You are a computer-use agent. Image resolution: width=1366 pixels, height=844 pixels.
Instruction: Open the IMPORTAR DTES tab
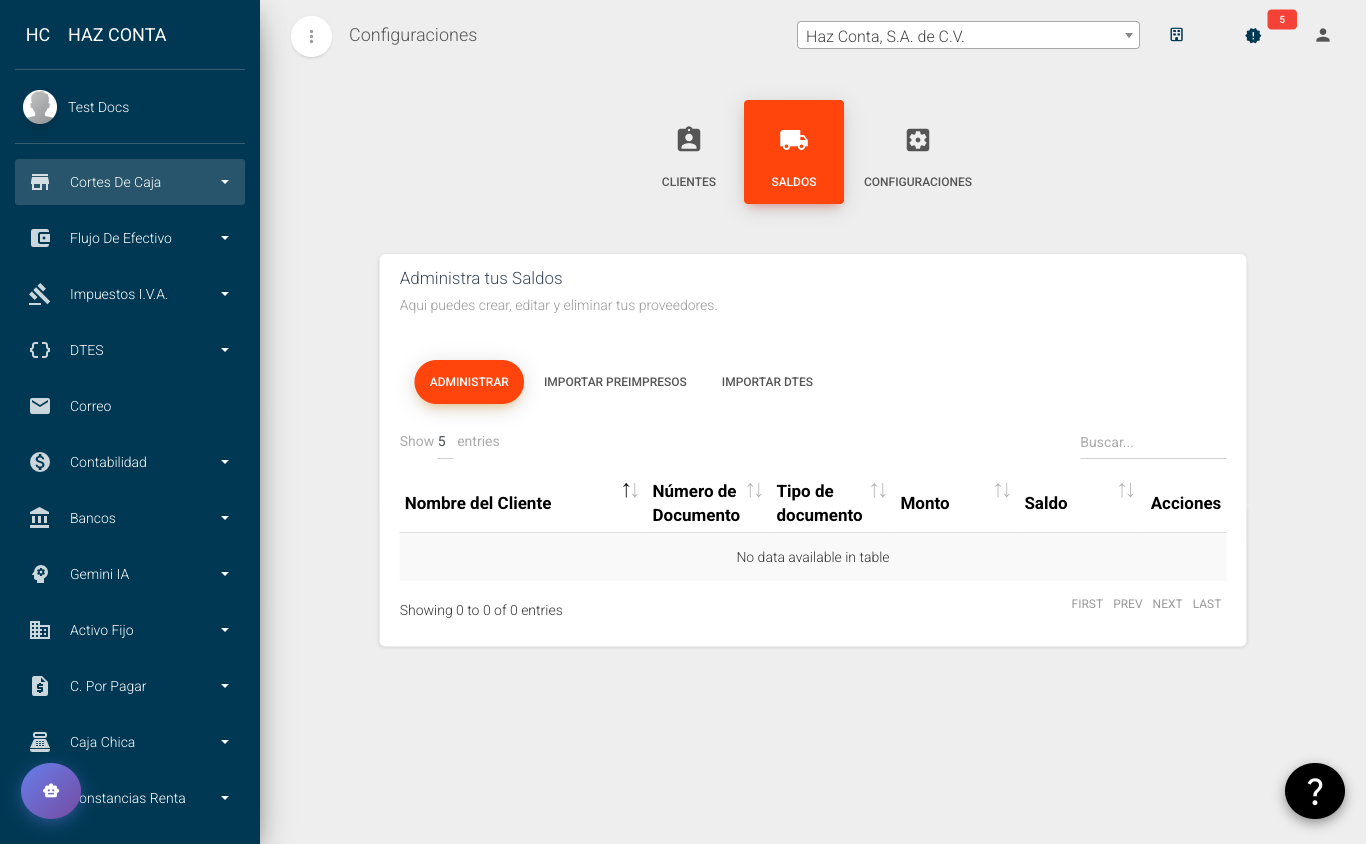767,381
